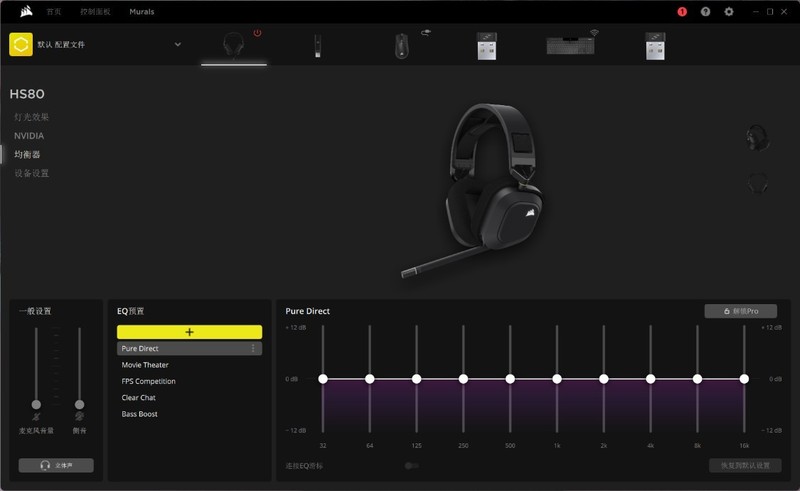Click the 侧音 sidetone slider handle

point(79,404)
